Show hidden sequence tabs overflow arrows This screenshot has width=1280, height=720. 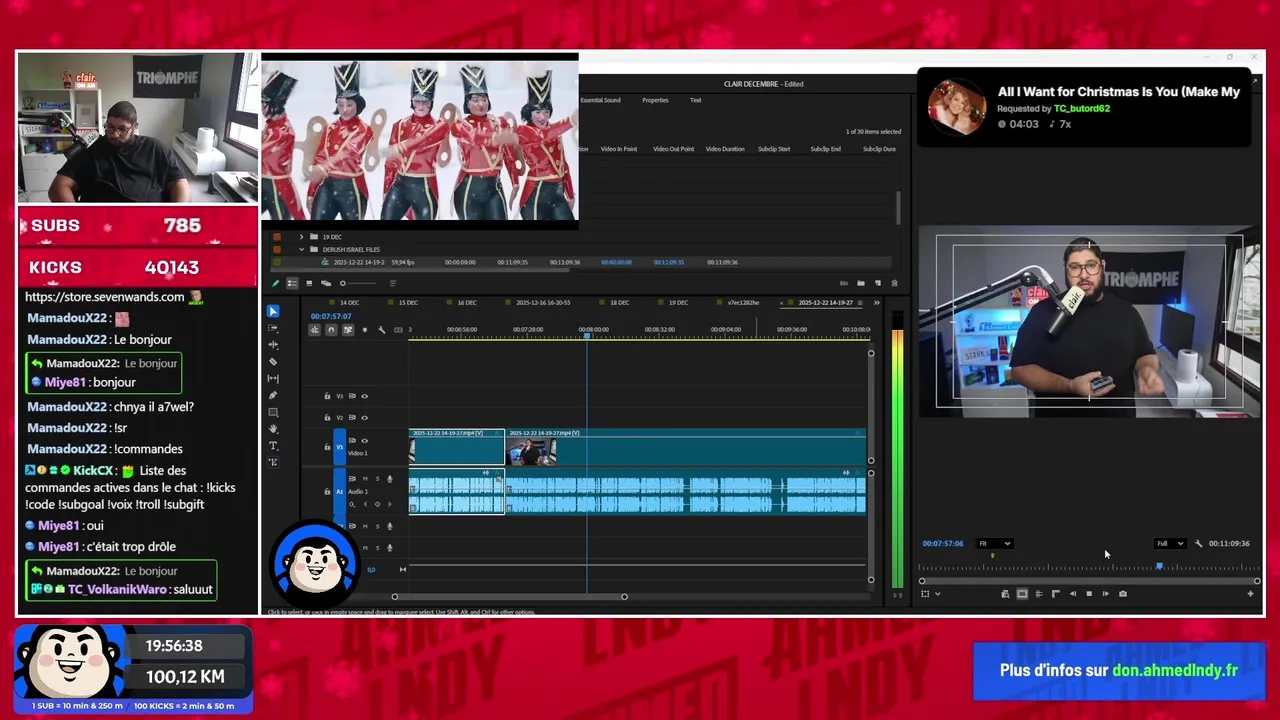(x=877, y=303)
